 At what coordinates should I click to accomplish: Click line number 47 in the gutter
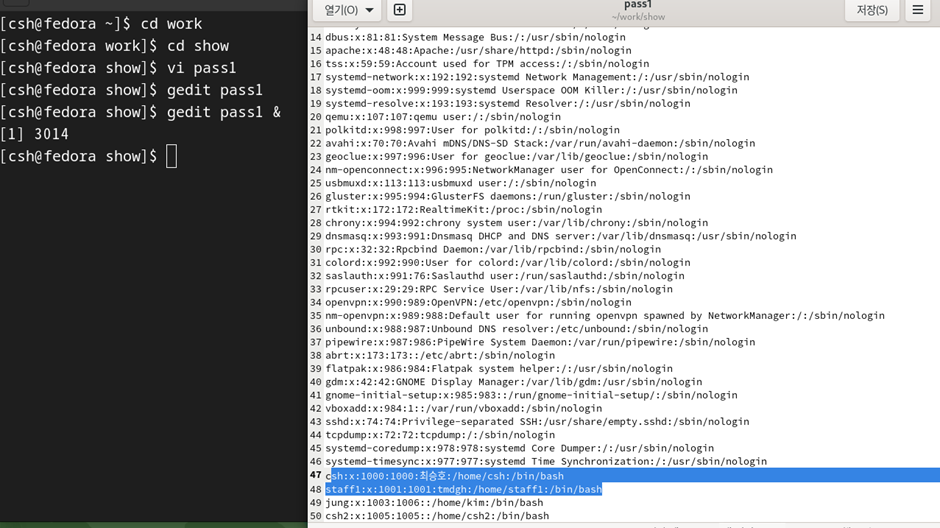tap(316, 475)
